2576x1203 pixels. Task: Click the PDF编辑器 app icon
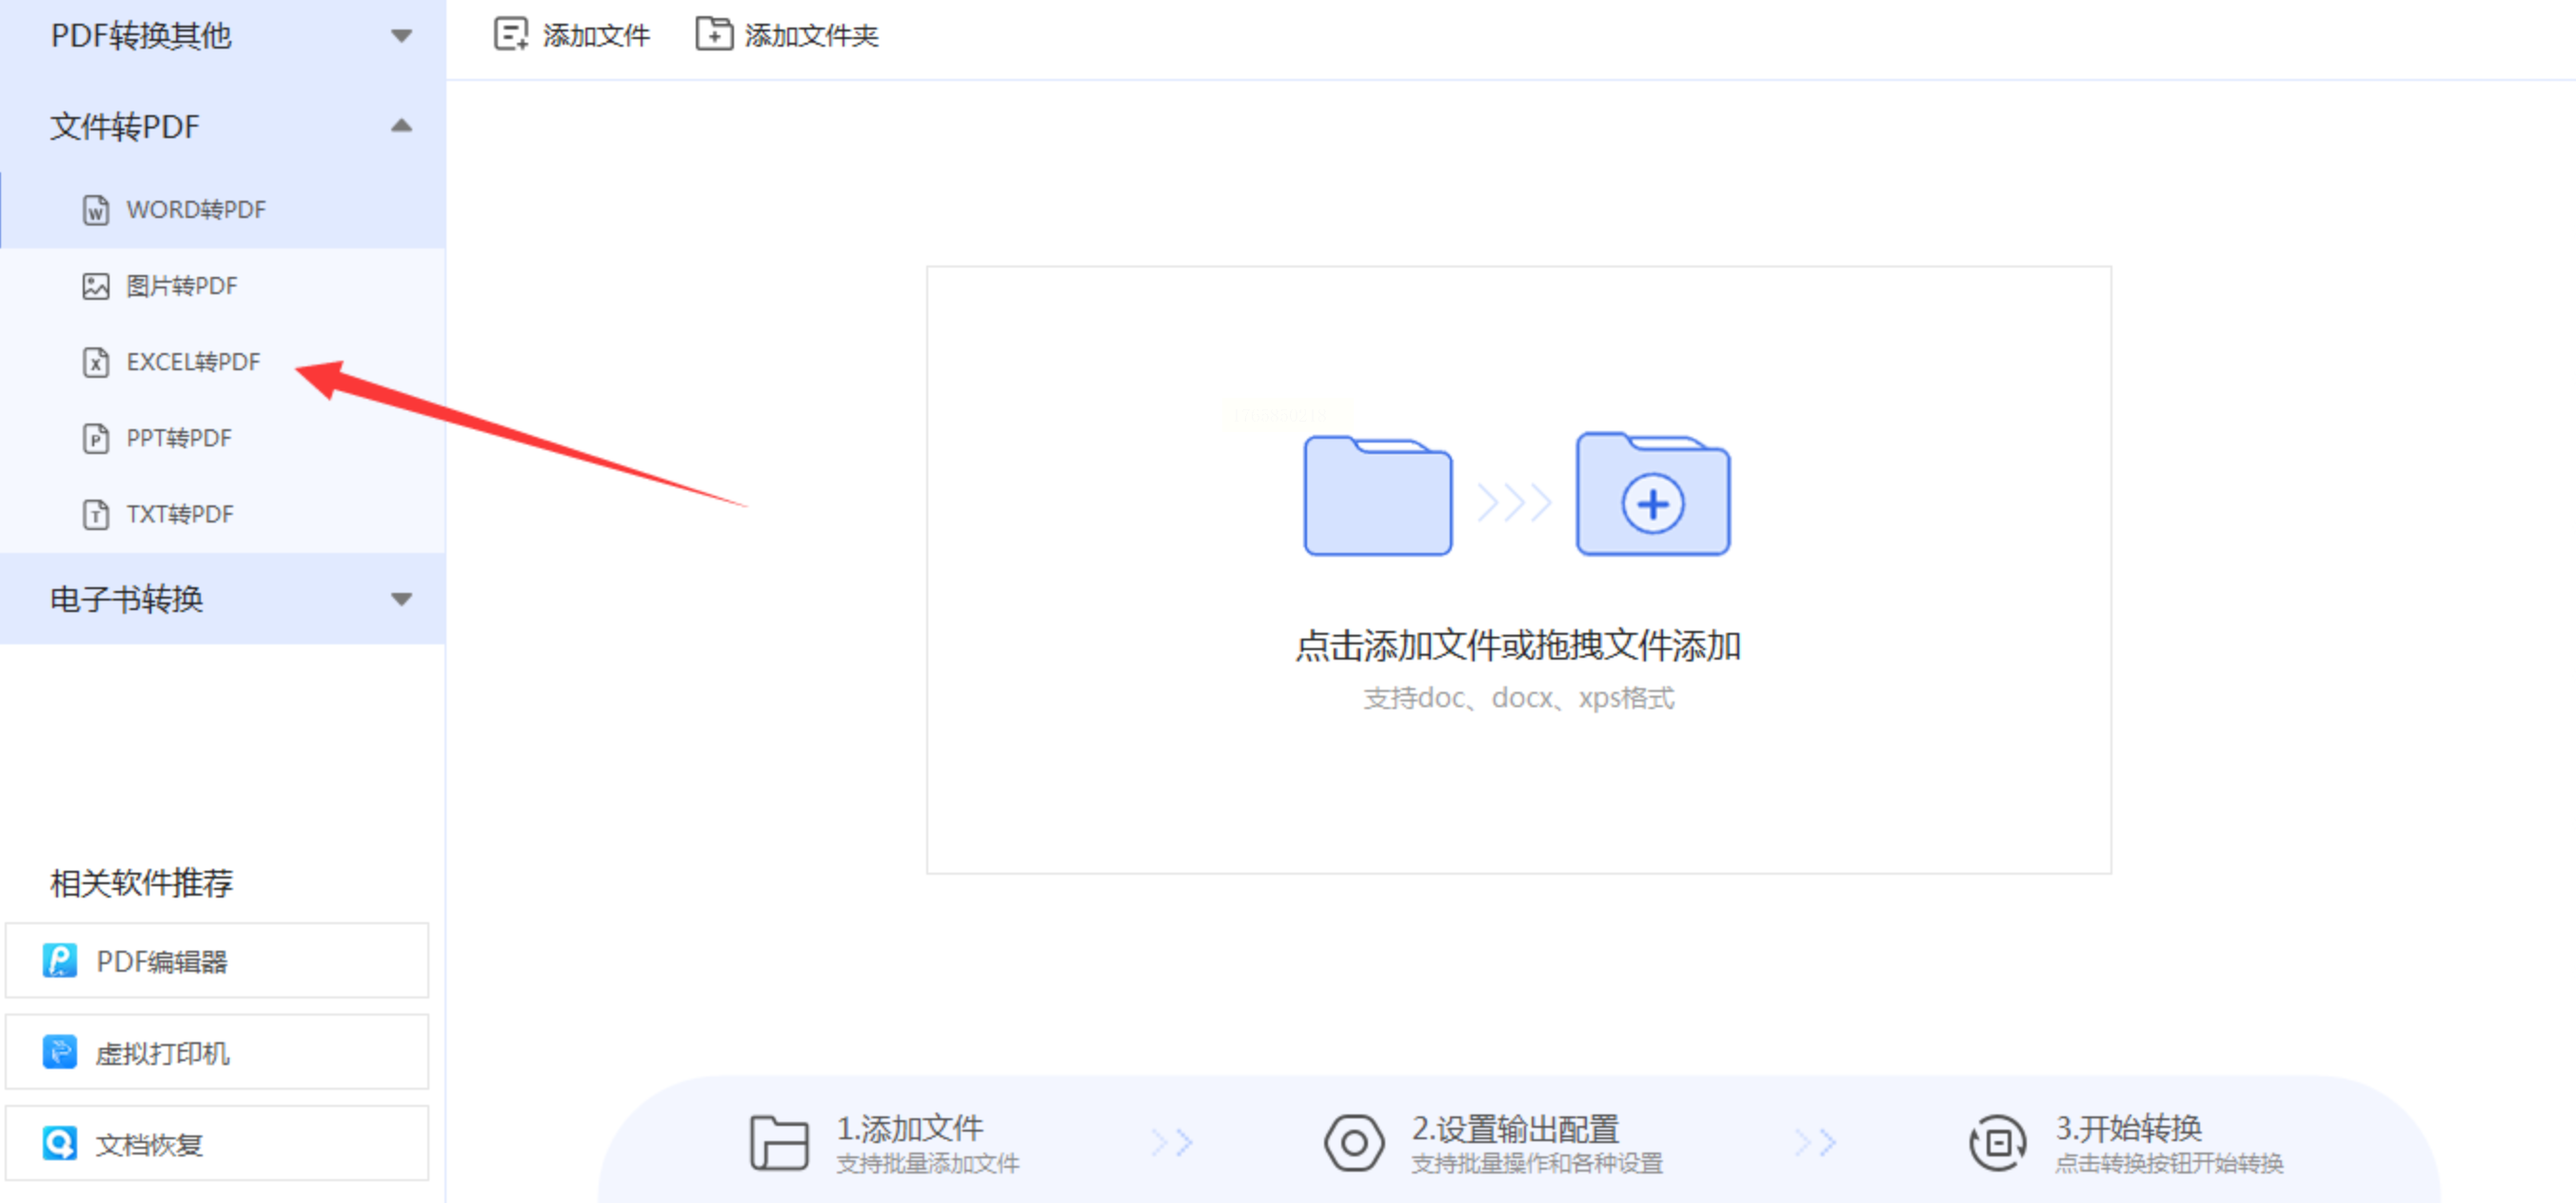(x=60, y=960)
